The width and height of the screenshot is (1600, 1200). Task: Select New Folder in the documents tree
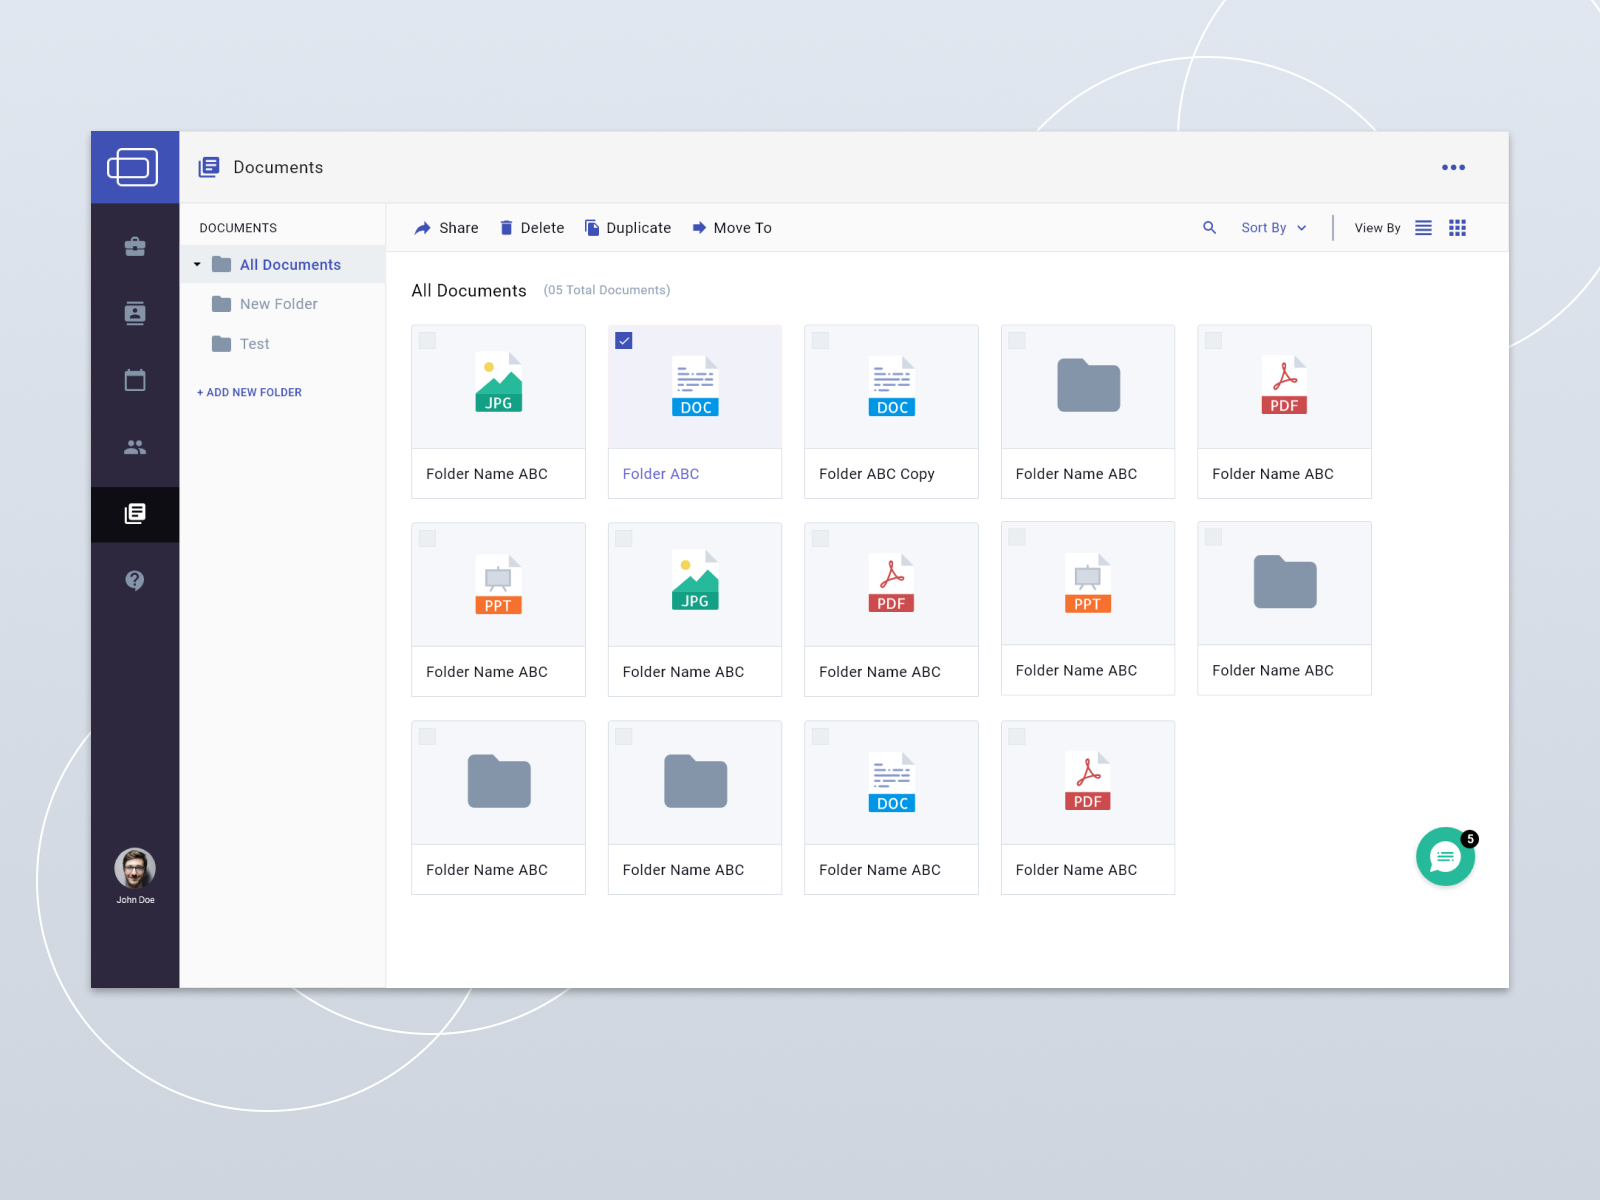click(278, 304)
